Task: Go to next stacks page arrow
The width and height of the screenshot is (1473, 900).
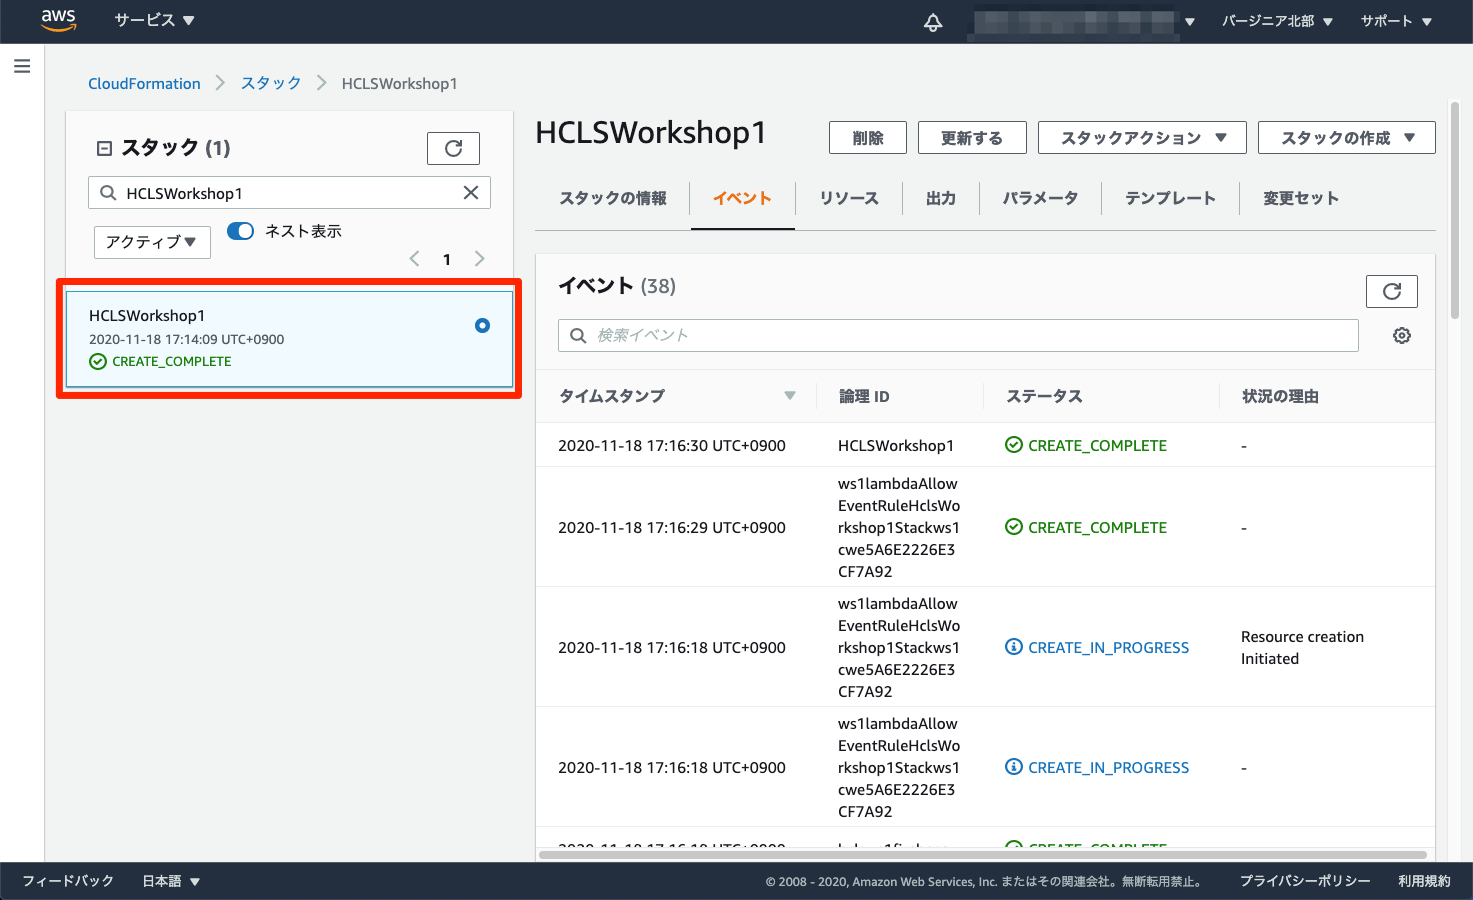Action: 480,259
